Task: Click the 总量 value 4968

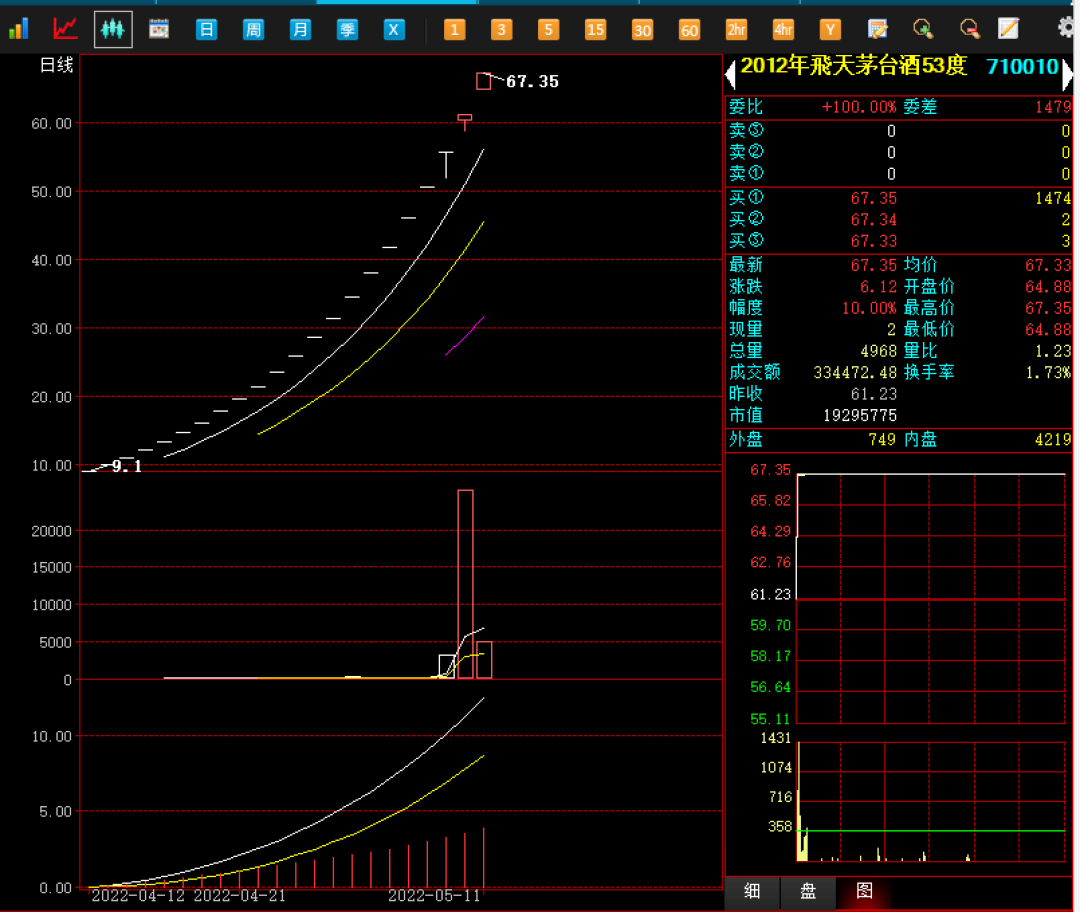Action: [878, 351]
